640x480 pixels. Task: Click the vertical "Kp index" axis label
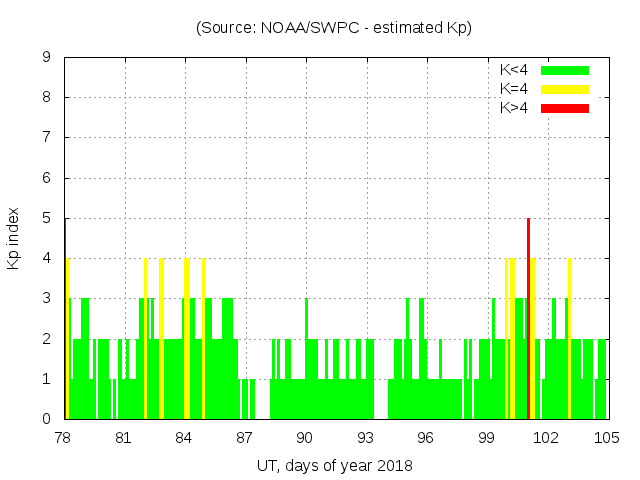(x=14, y=238)
